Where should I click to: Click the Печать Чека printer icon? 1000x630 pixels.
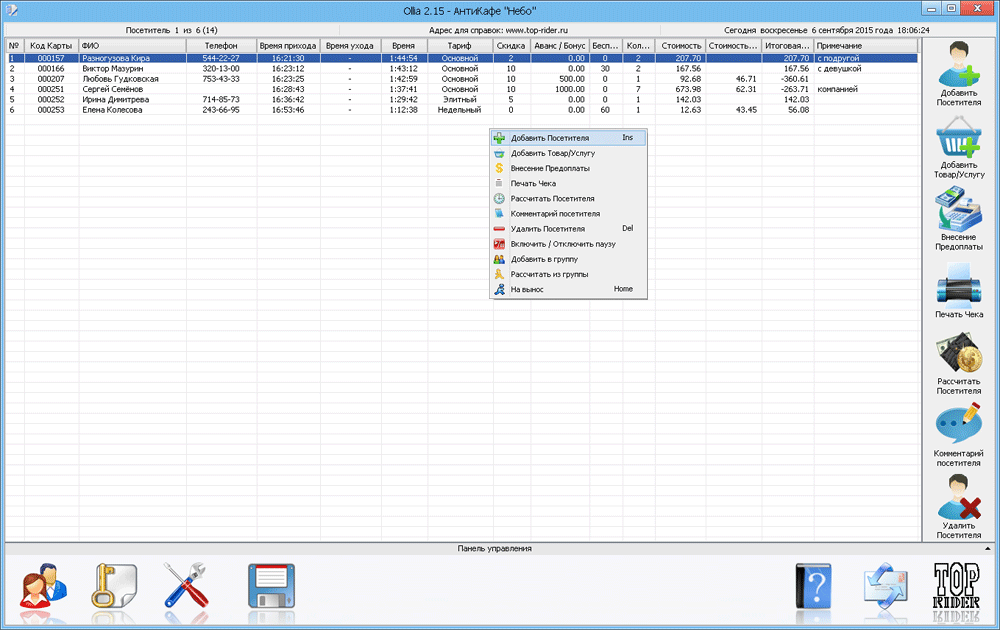pos(958,284)
